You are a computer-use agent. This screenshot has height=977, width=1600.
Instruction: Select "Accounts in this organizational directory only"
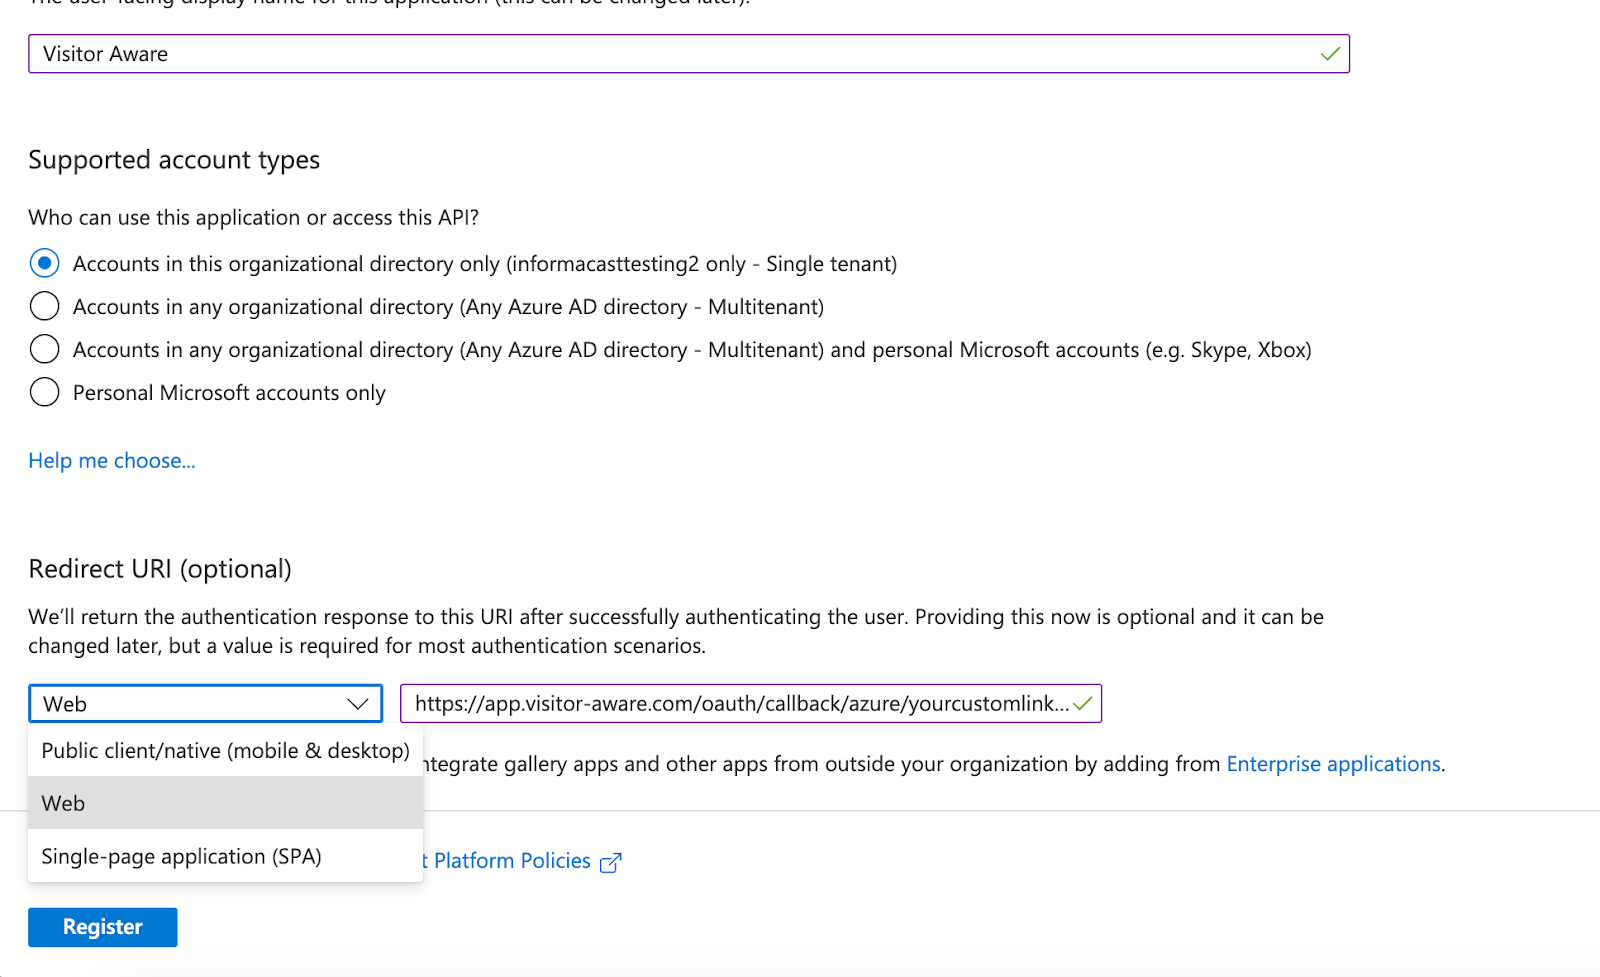[x=44, y=263]
